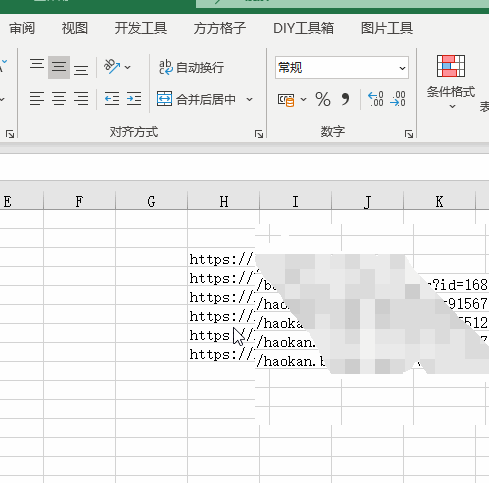Viewport: 489px width, 483px height.
Task: Click 合并后居中 merge and center
Action: (196, 99)
